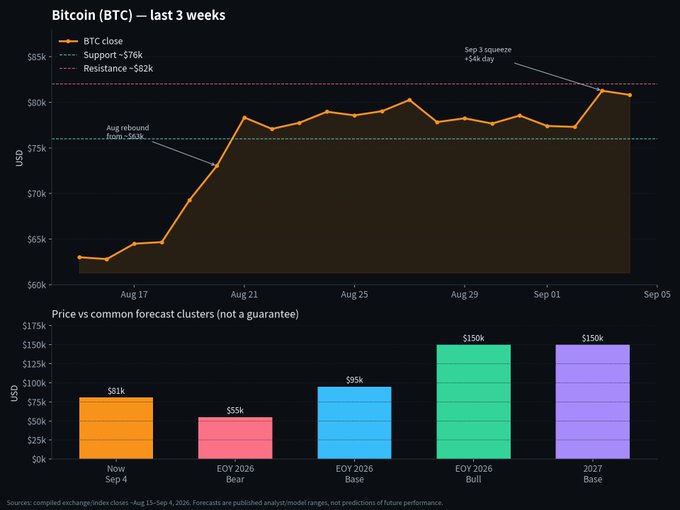
Task: Click the $100k y-axis label on bar chart
Action: [x=34, y=383]
